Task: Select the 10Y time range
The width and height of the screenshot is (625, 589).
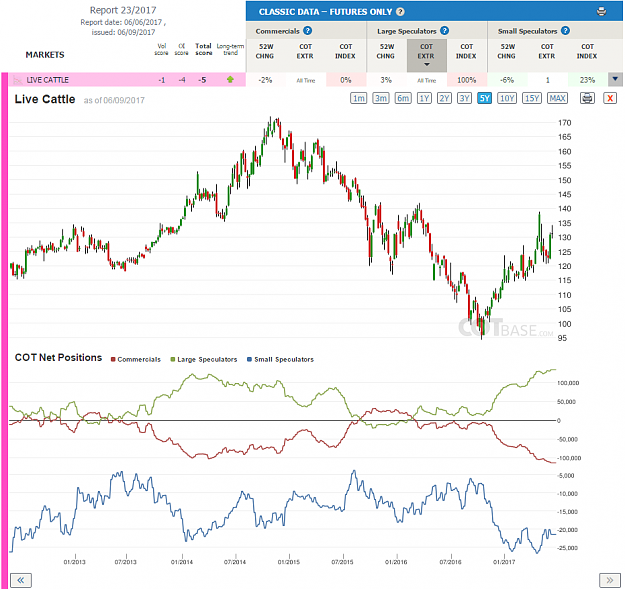Action: [507, 98]
